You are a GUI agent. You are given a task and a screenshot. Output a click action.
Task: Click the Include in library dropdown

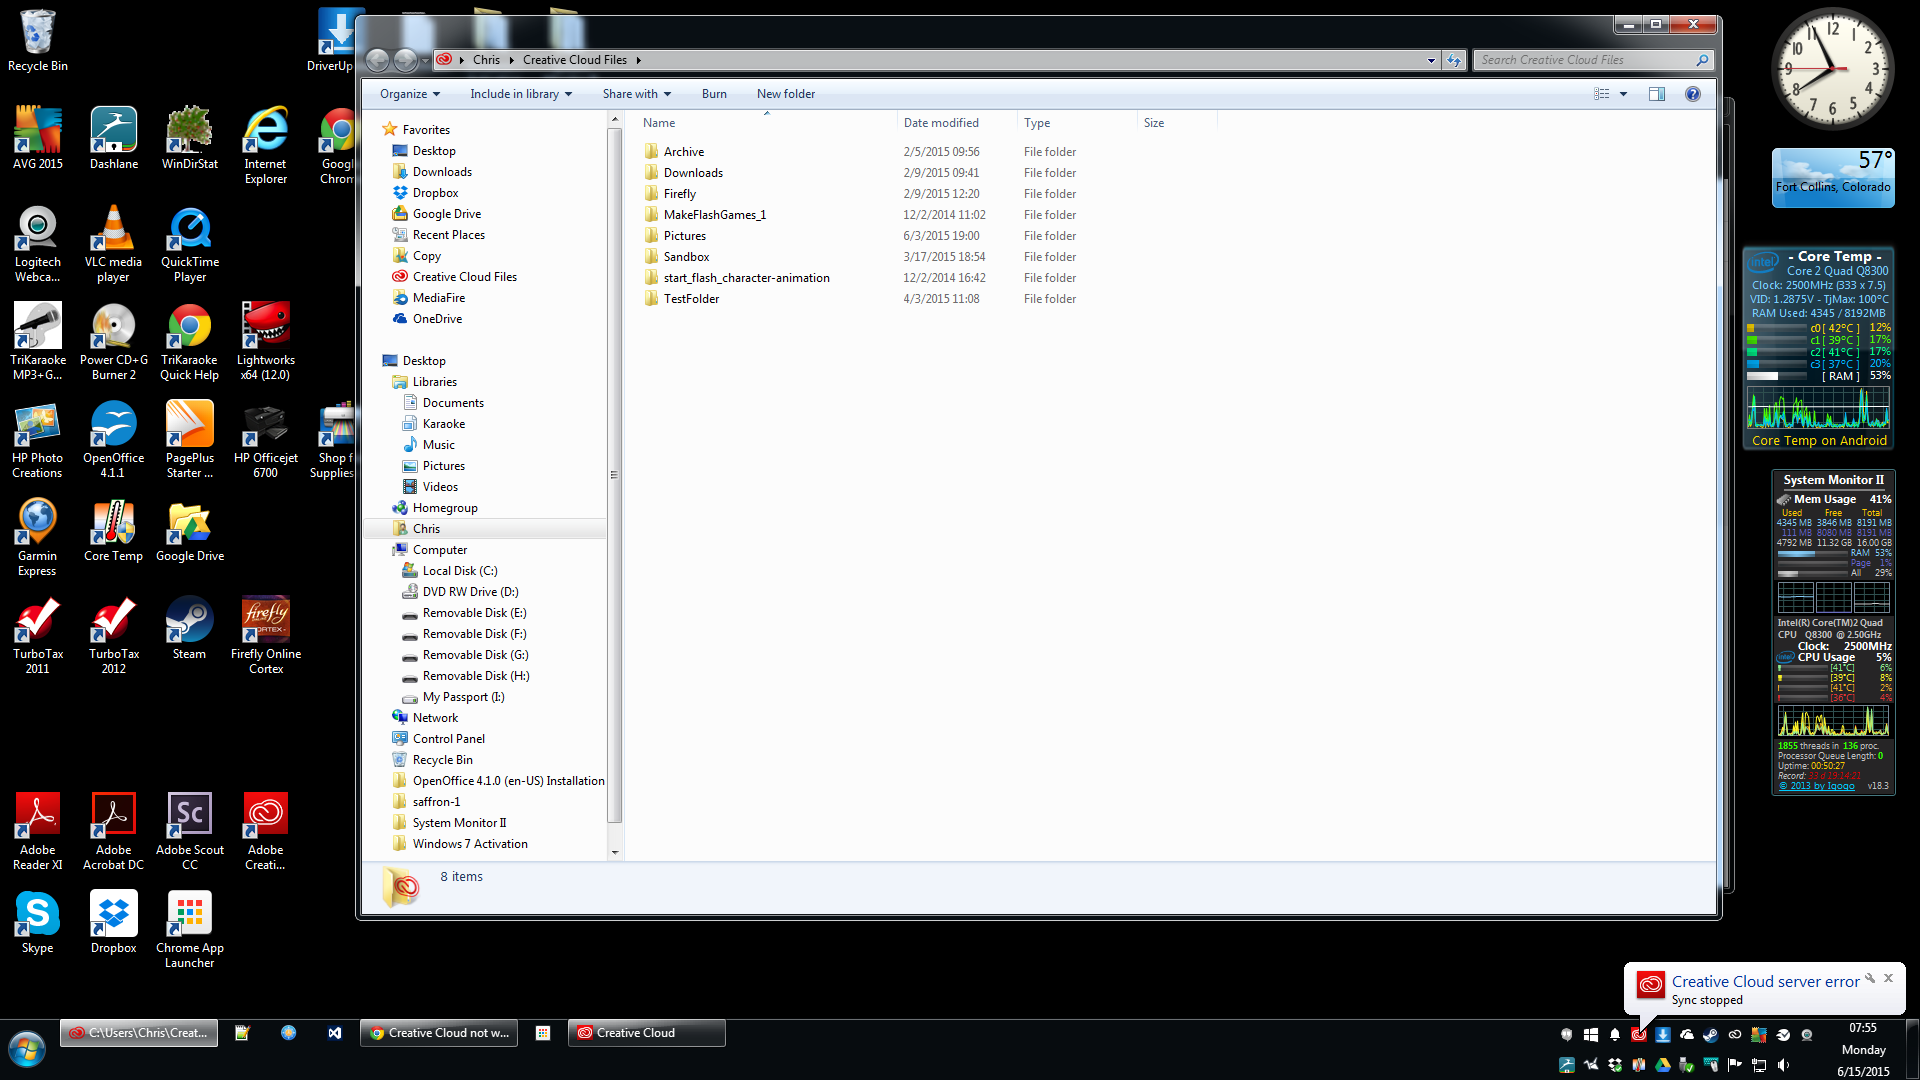coord(521,94)
